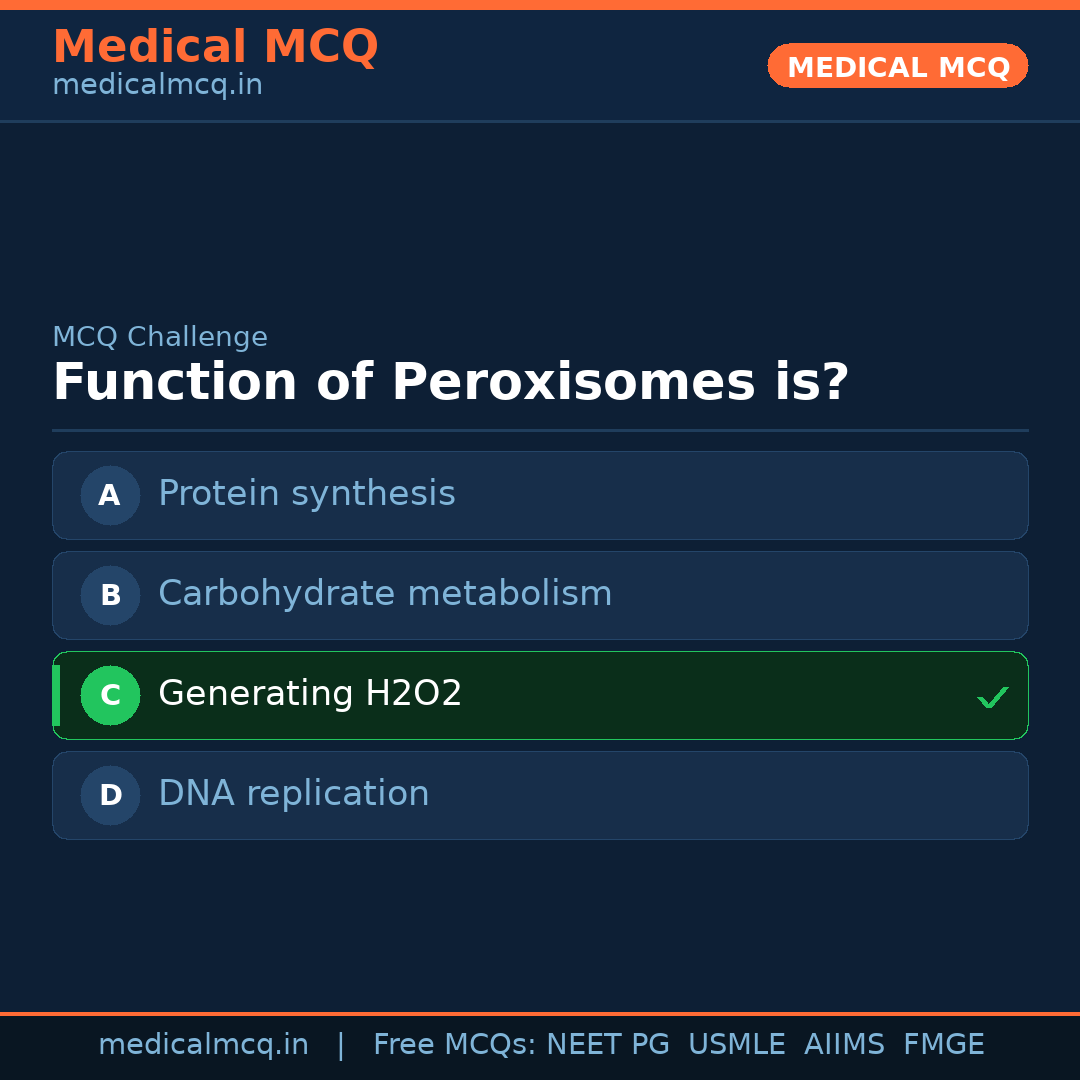Screen dimensions: 1080x1080
Task: Open the medicalmcq.in footer link
Action: click(x=203, y=1045)
